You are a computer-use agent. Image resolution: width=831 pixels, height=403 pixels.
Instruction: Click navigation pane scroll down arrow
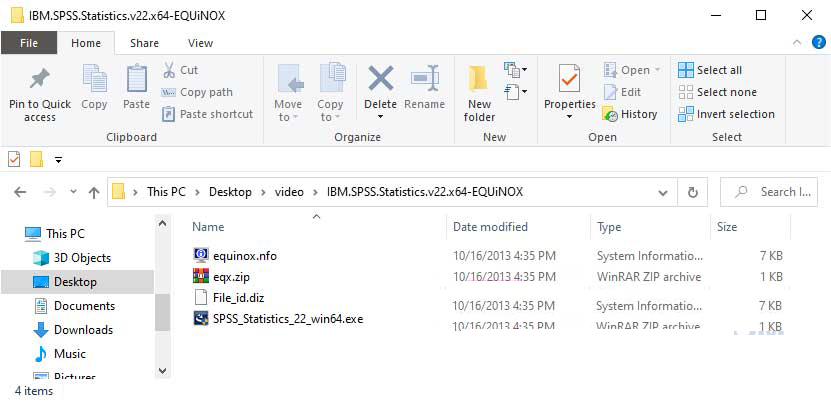pos(163,371)
